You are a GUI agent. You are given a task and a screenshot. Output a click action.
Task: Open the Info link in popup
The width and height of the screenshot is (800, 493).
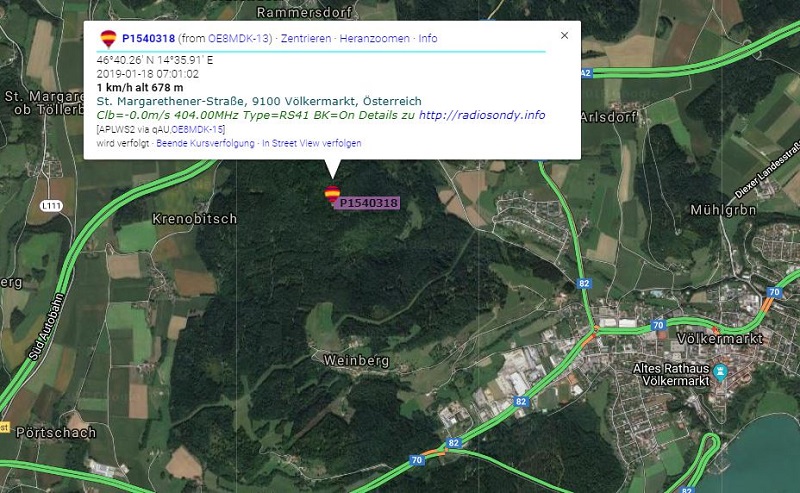(x=428, y=38)
